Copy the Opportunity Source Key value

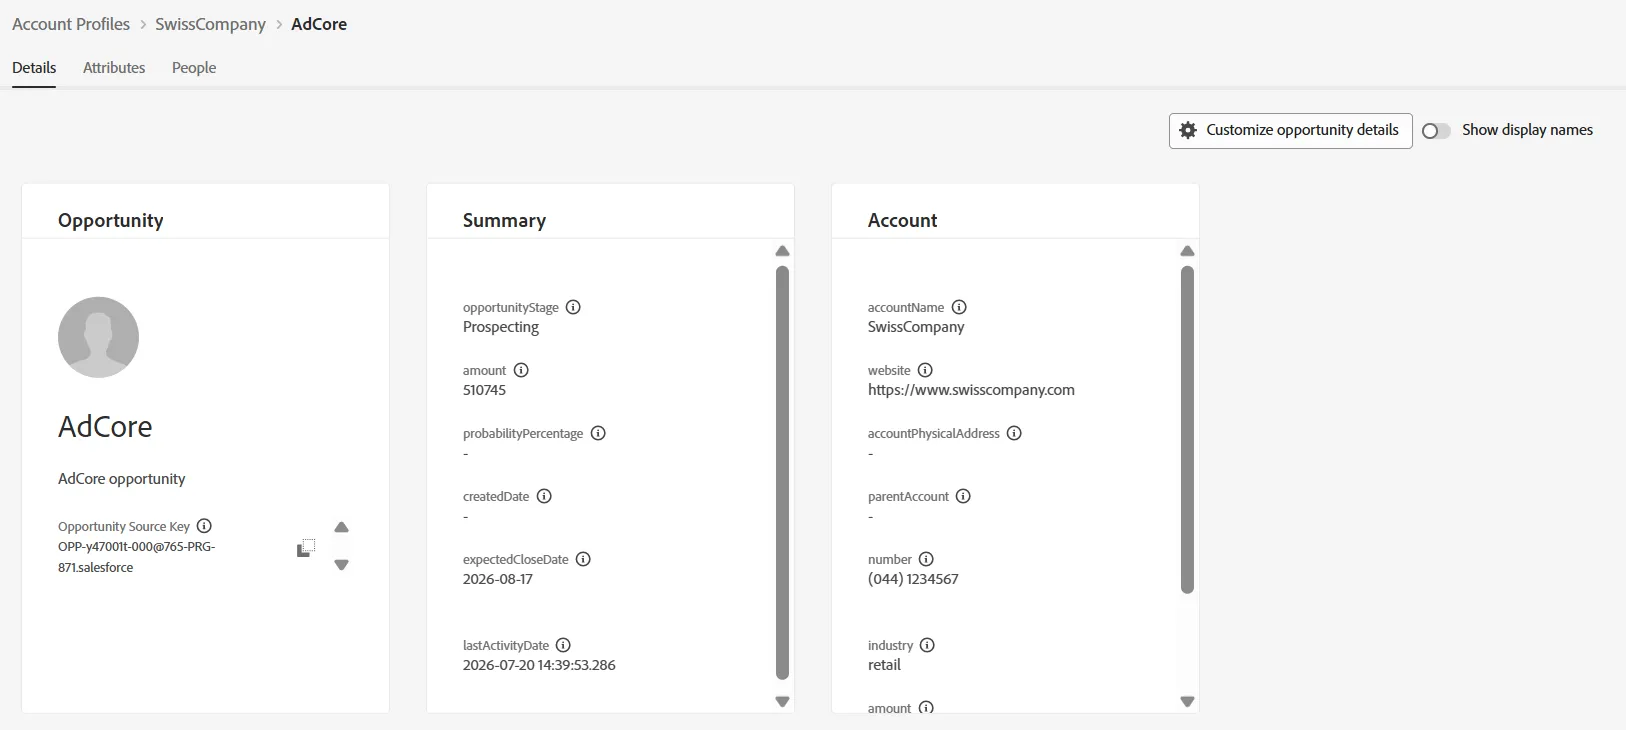(306, 547)
